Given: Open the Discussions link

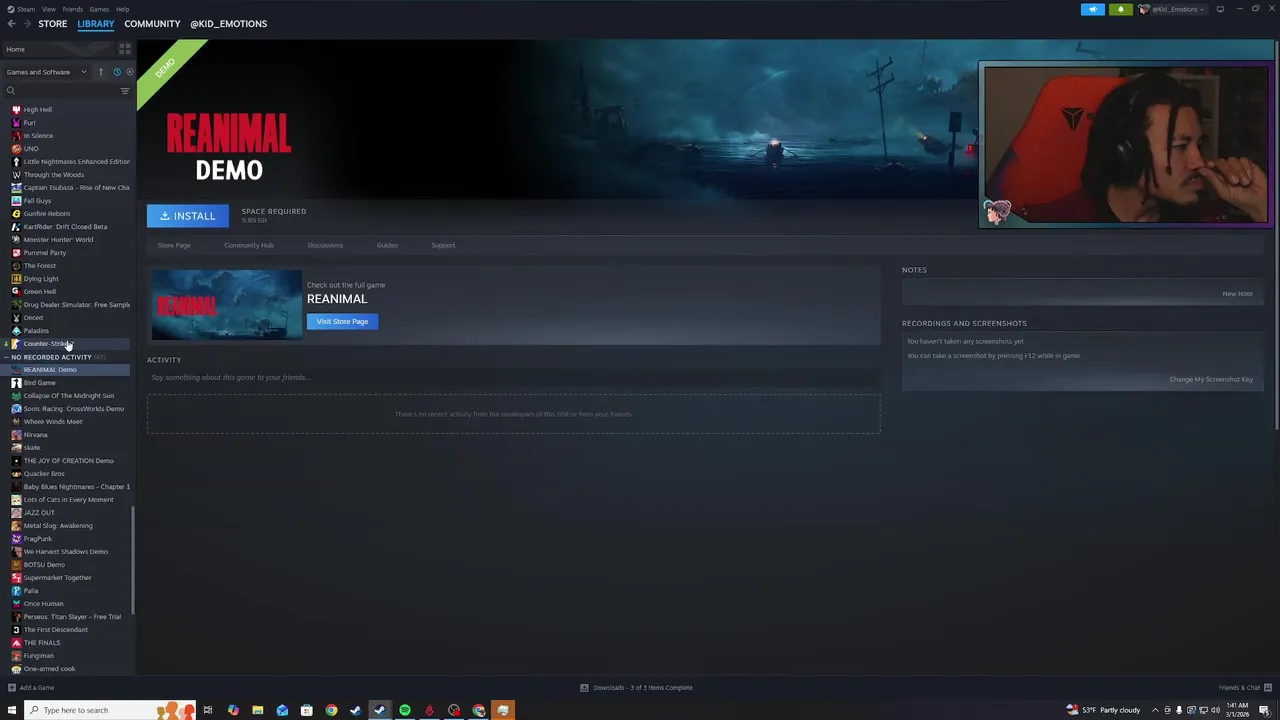Looking at the screenshot, I should [x=325, y=245].
